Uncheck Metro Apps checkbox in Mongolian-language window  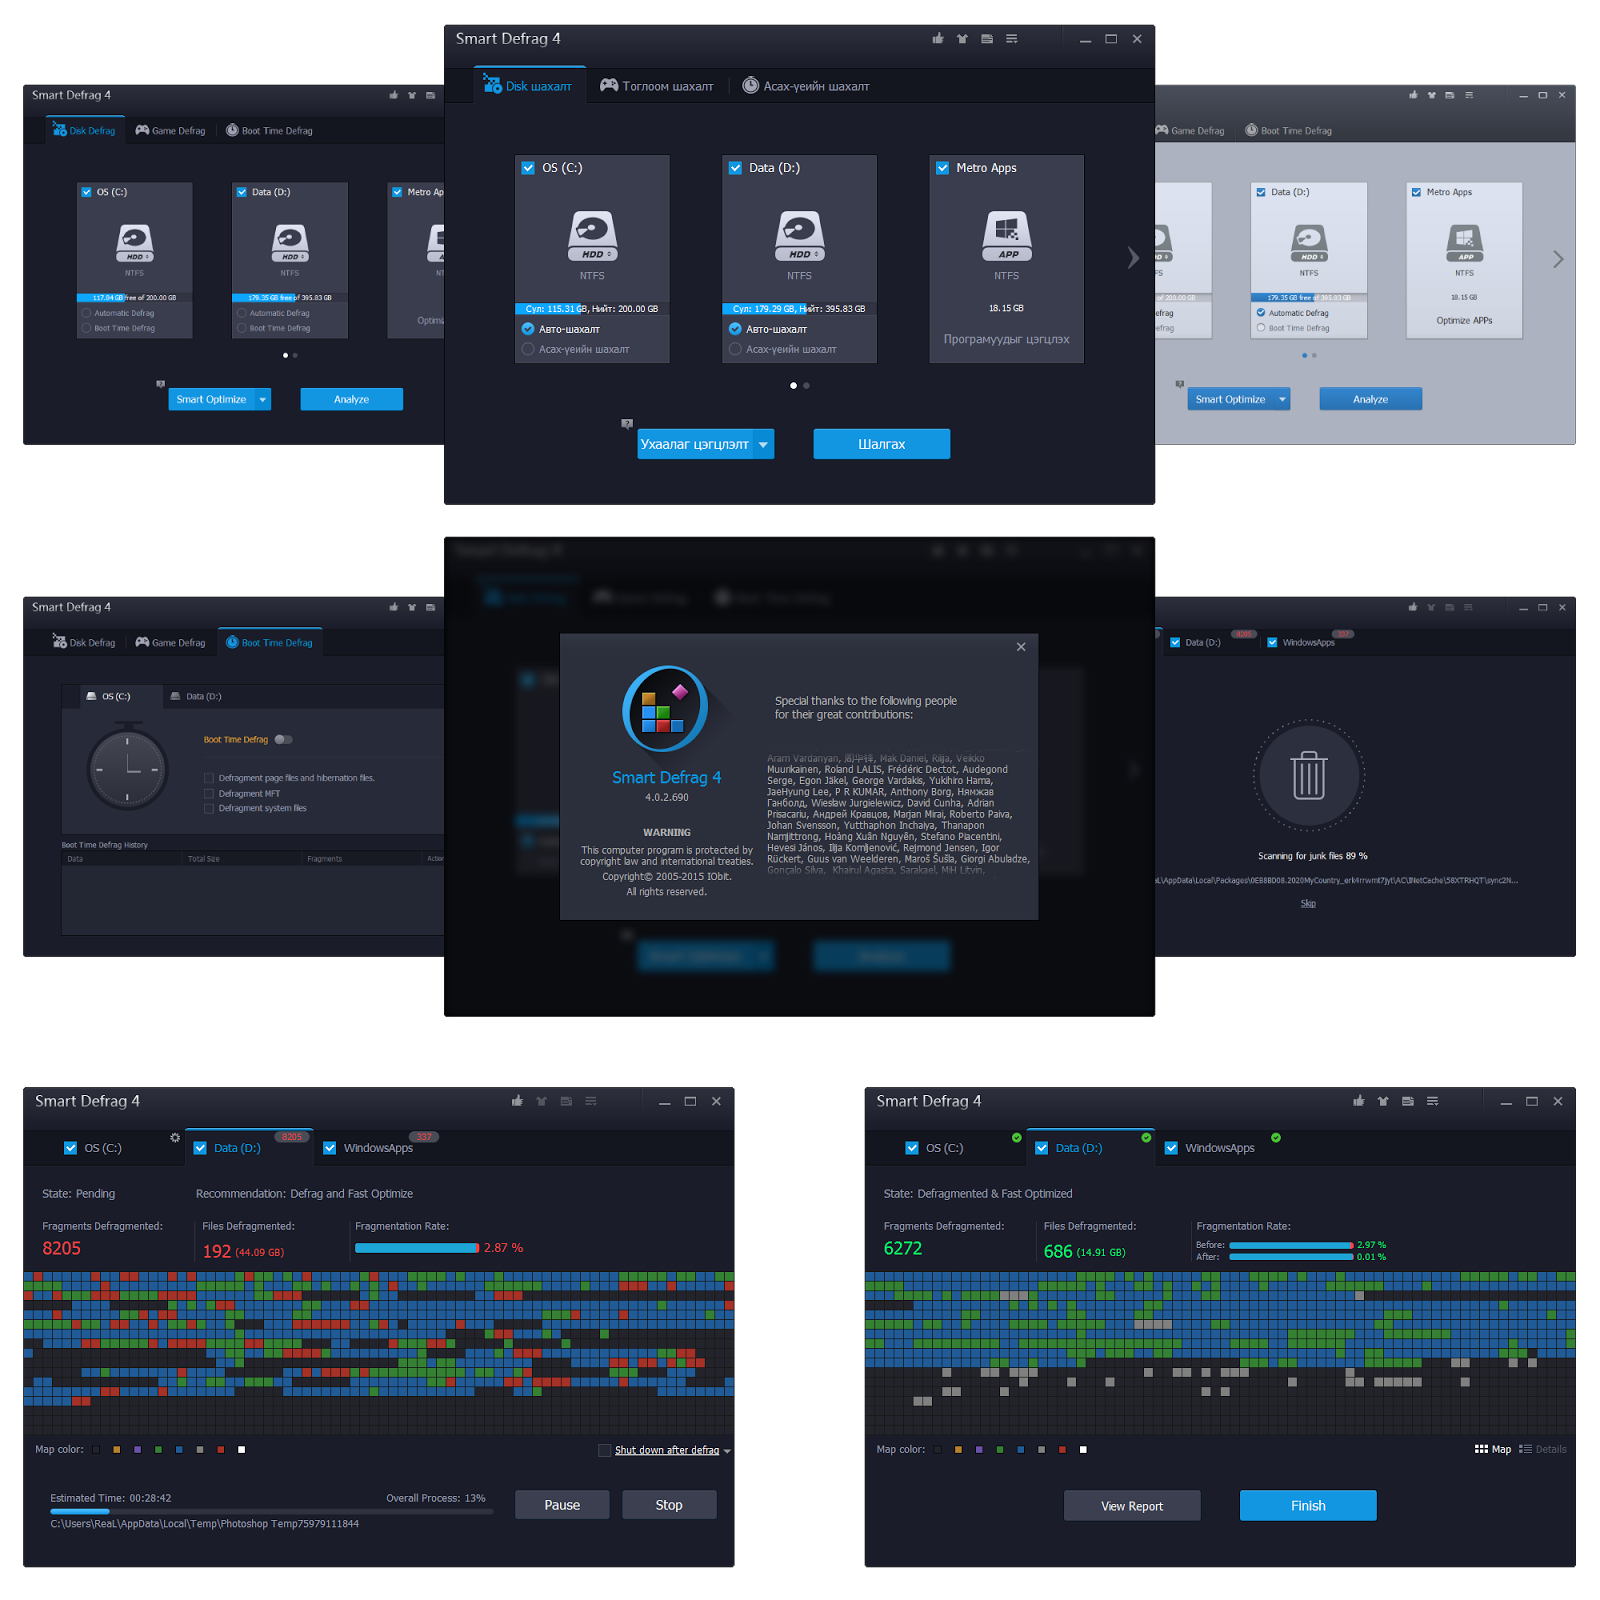(942, 168)
